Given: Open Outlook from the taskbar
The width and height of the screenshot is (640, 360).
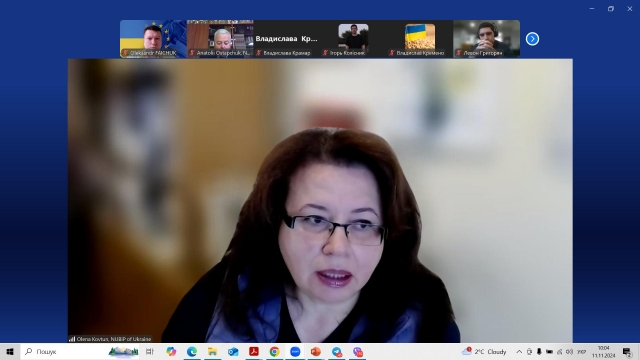Looking at the screenshot, I should click(x=233, y=351).
